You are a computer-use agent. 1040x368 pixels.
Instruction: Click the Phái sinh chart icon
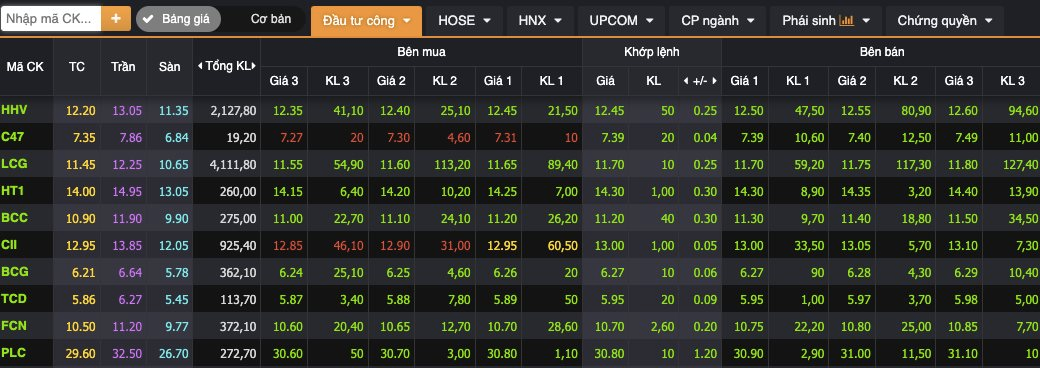(x=846, y=21)
